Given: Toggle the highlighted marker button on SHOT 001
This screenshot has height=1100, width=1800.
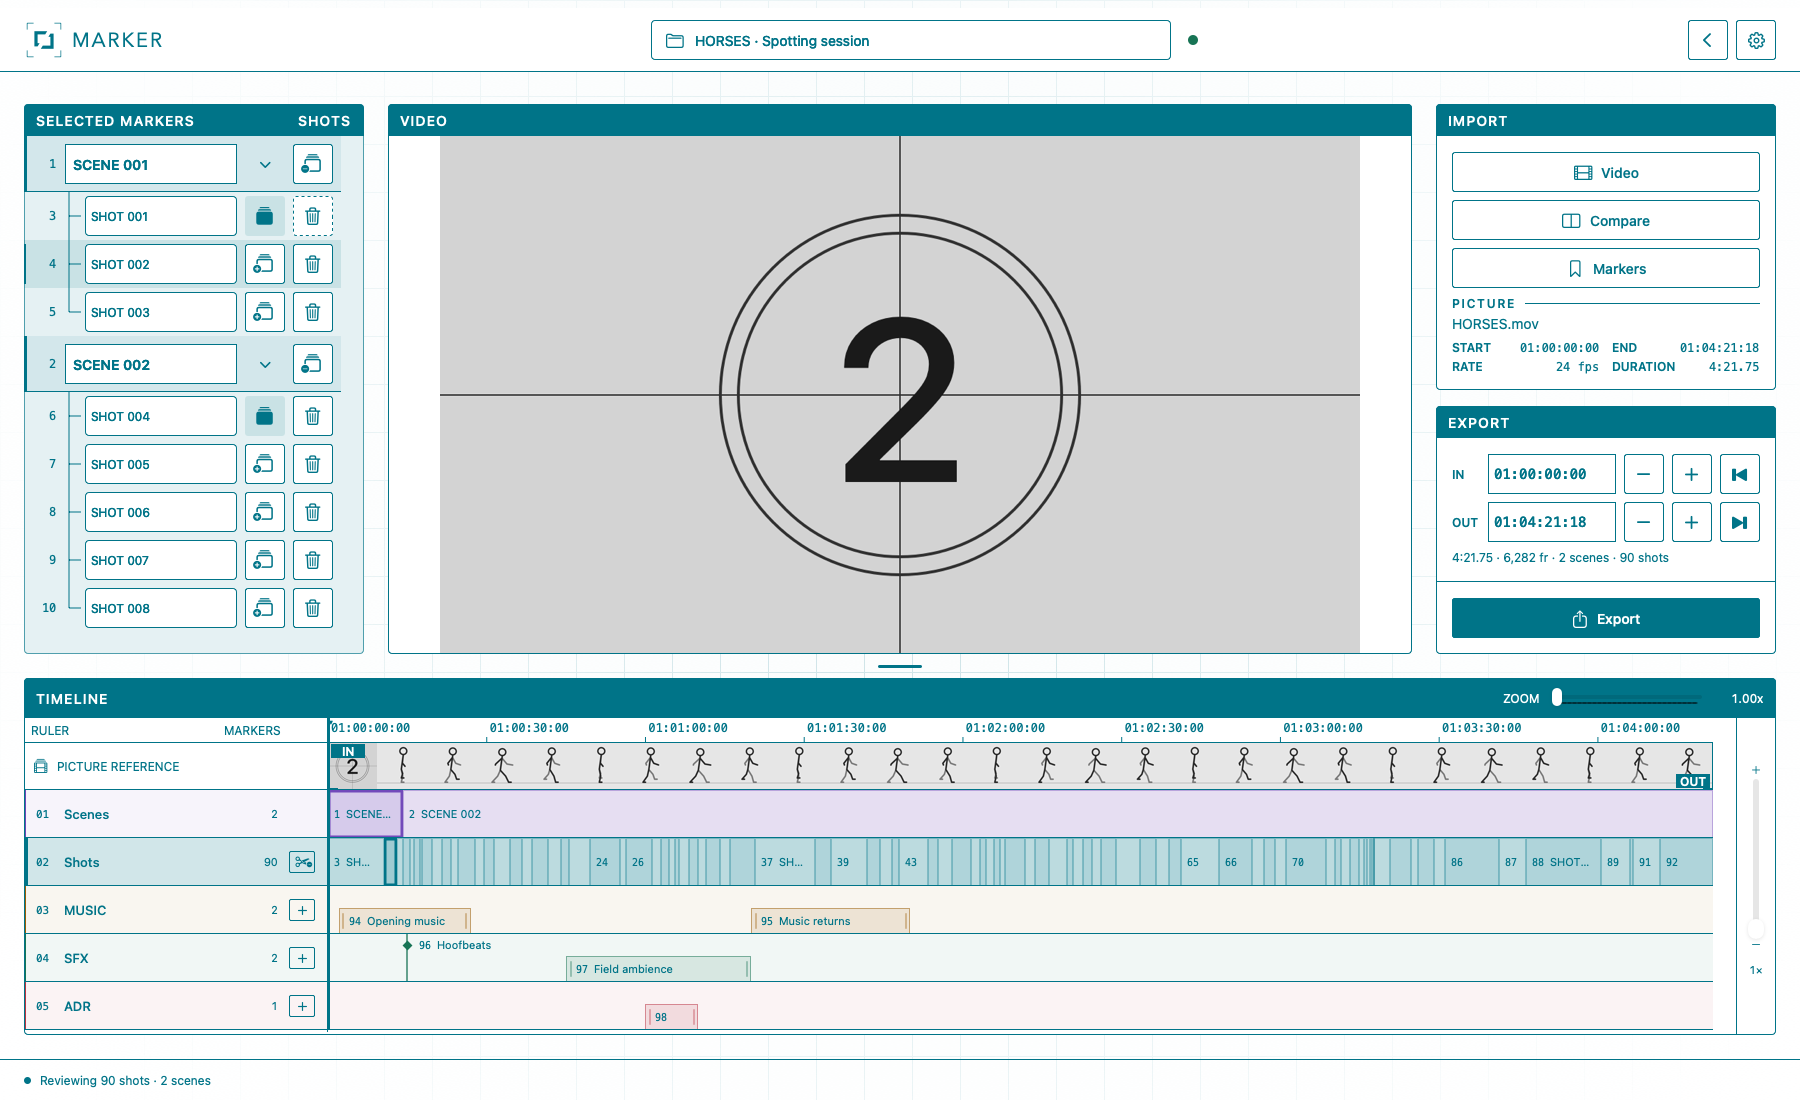Looking at the screenshot, I should [265, 216].
